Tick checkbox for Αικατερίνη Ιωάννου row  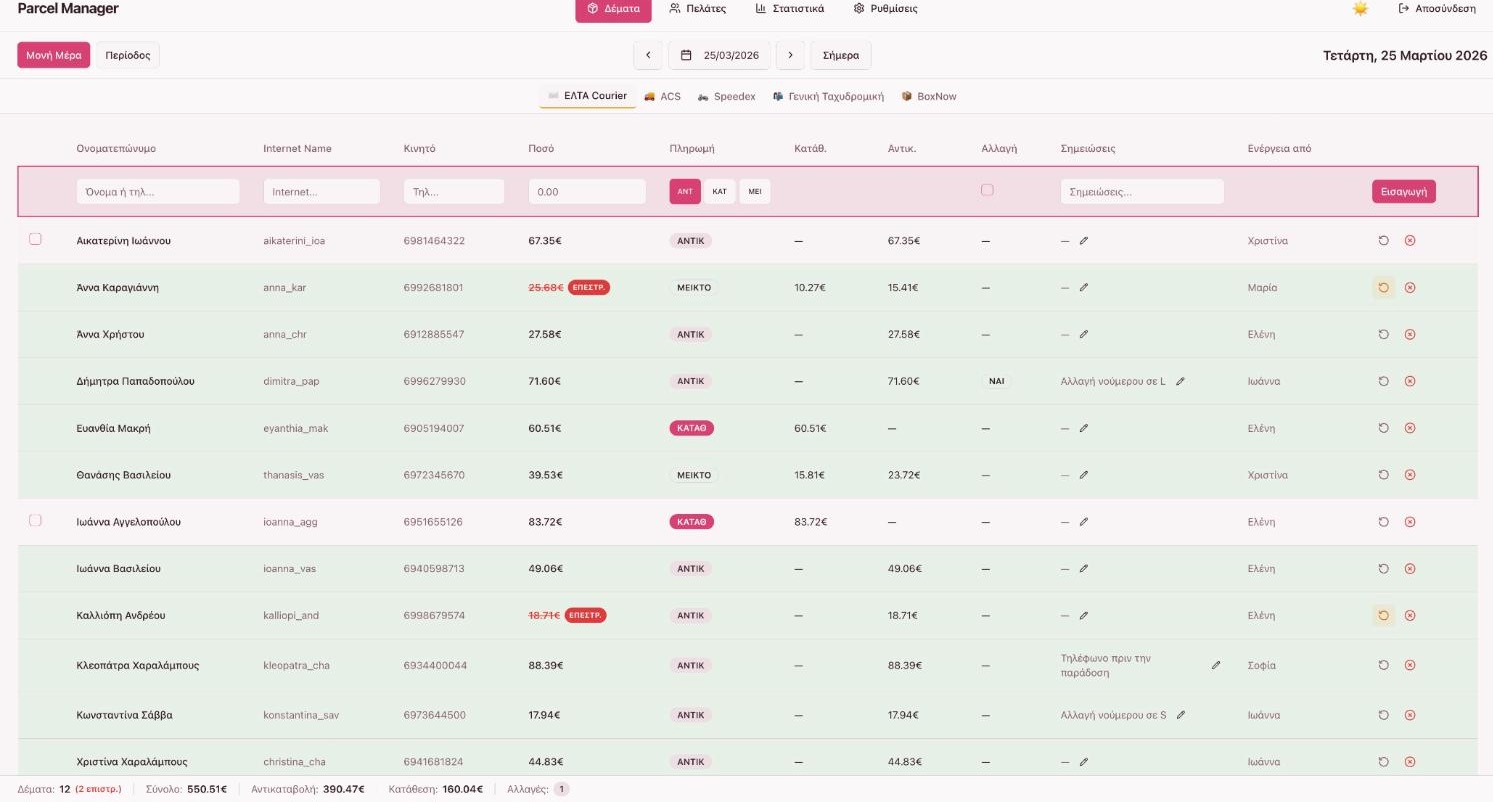pos(35,239)
